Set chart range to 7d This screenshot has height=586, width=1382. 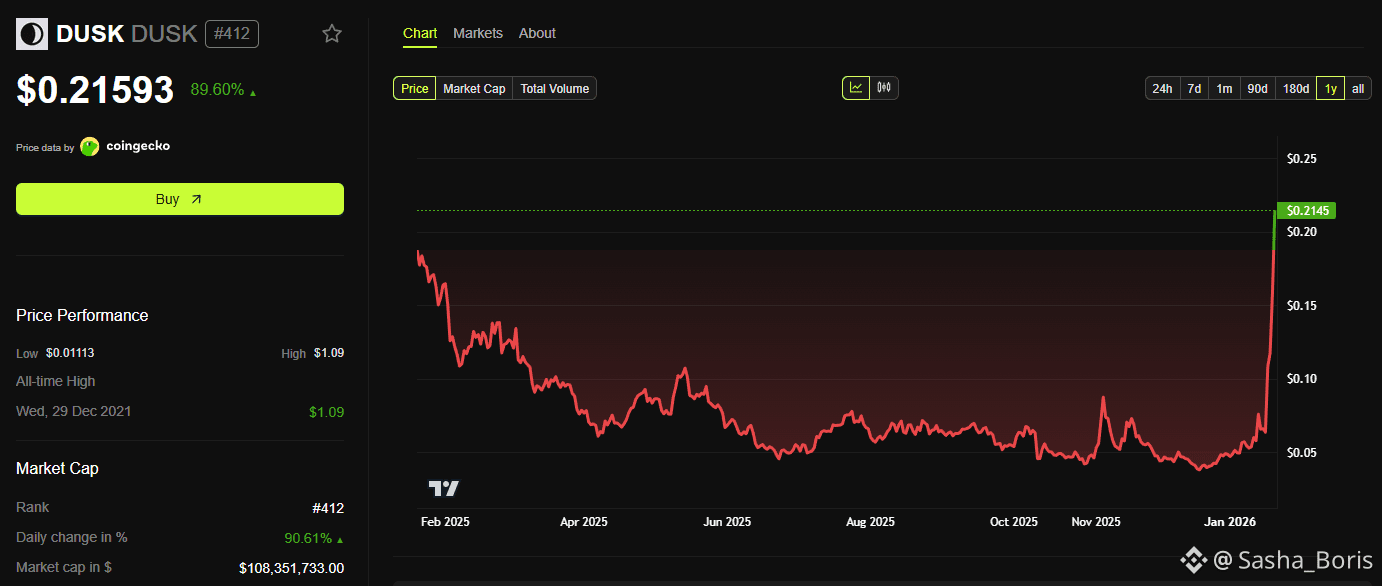pyautogui.click(x=1194, y=89)
